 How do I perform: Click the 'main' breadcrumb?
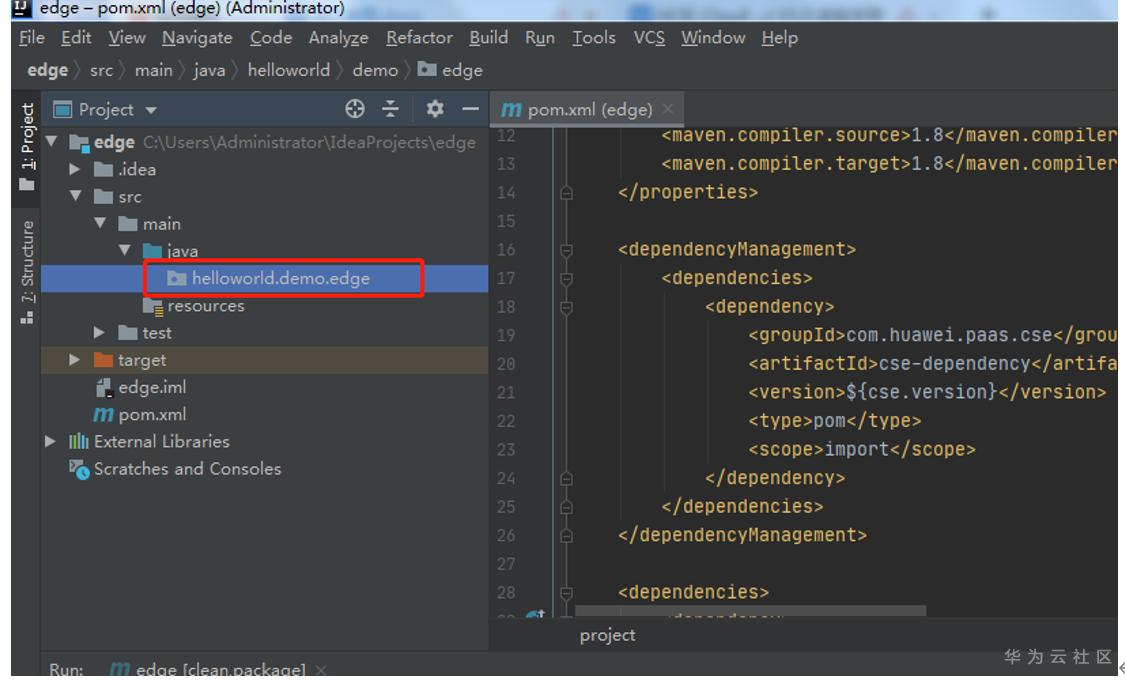pos(154,70)
